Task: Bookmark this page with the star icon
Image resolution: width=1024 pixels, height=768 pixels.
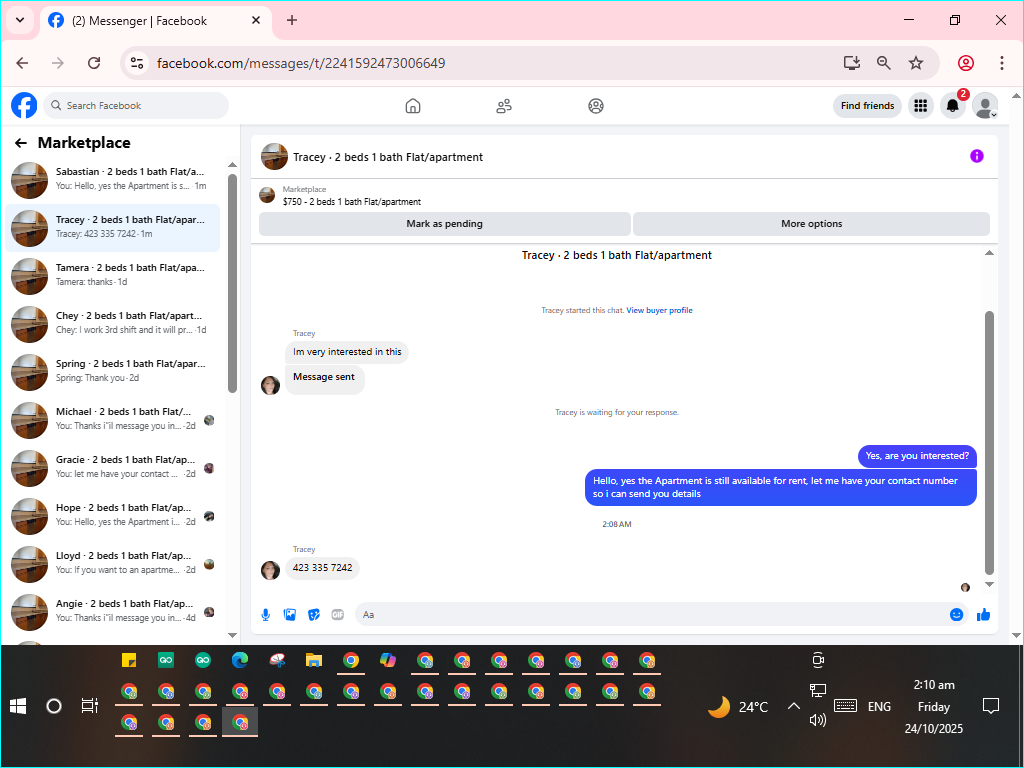Action: click(x=916, y=63)
